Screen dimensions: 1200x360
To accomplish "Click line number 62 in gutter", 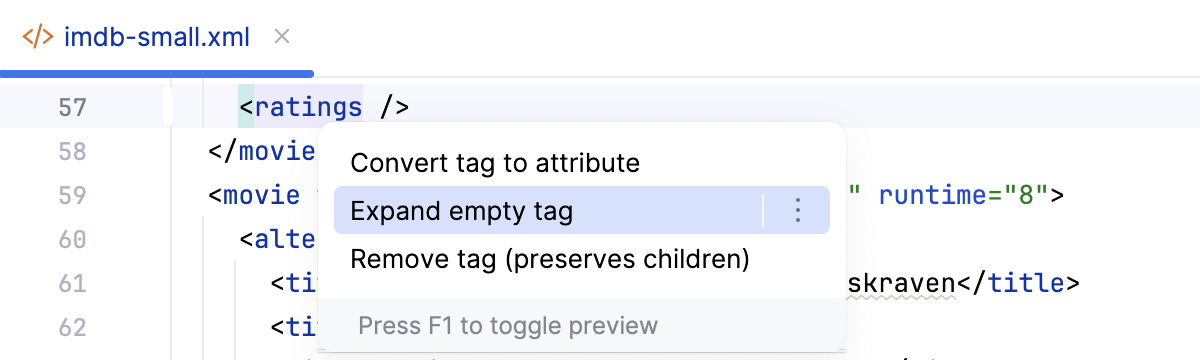I will pos(72,327).
